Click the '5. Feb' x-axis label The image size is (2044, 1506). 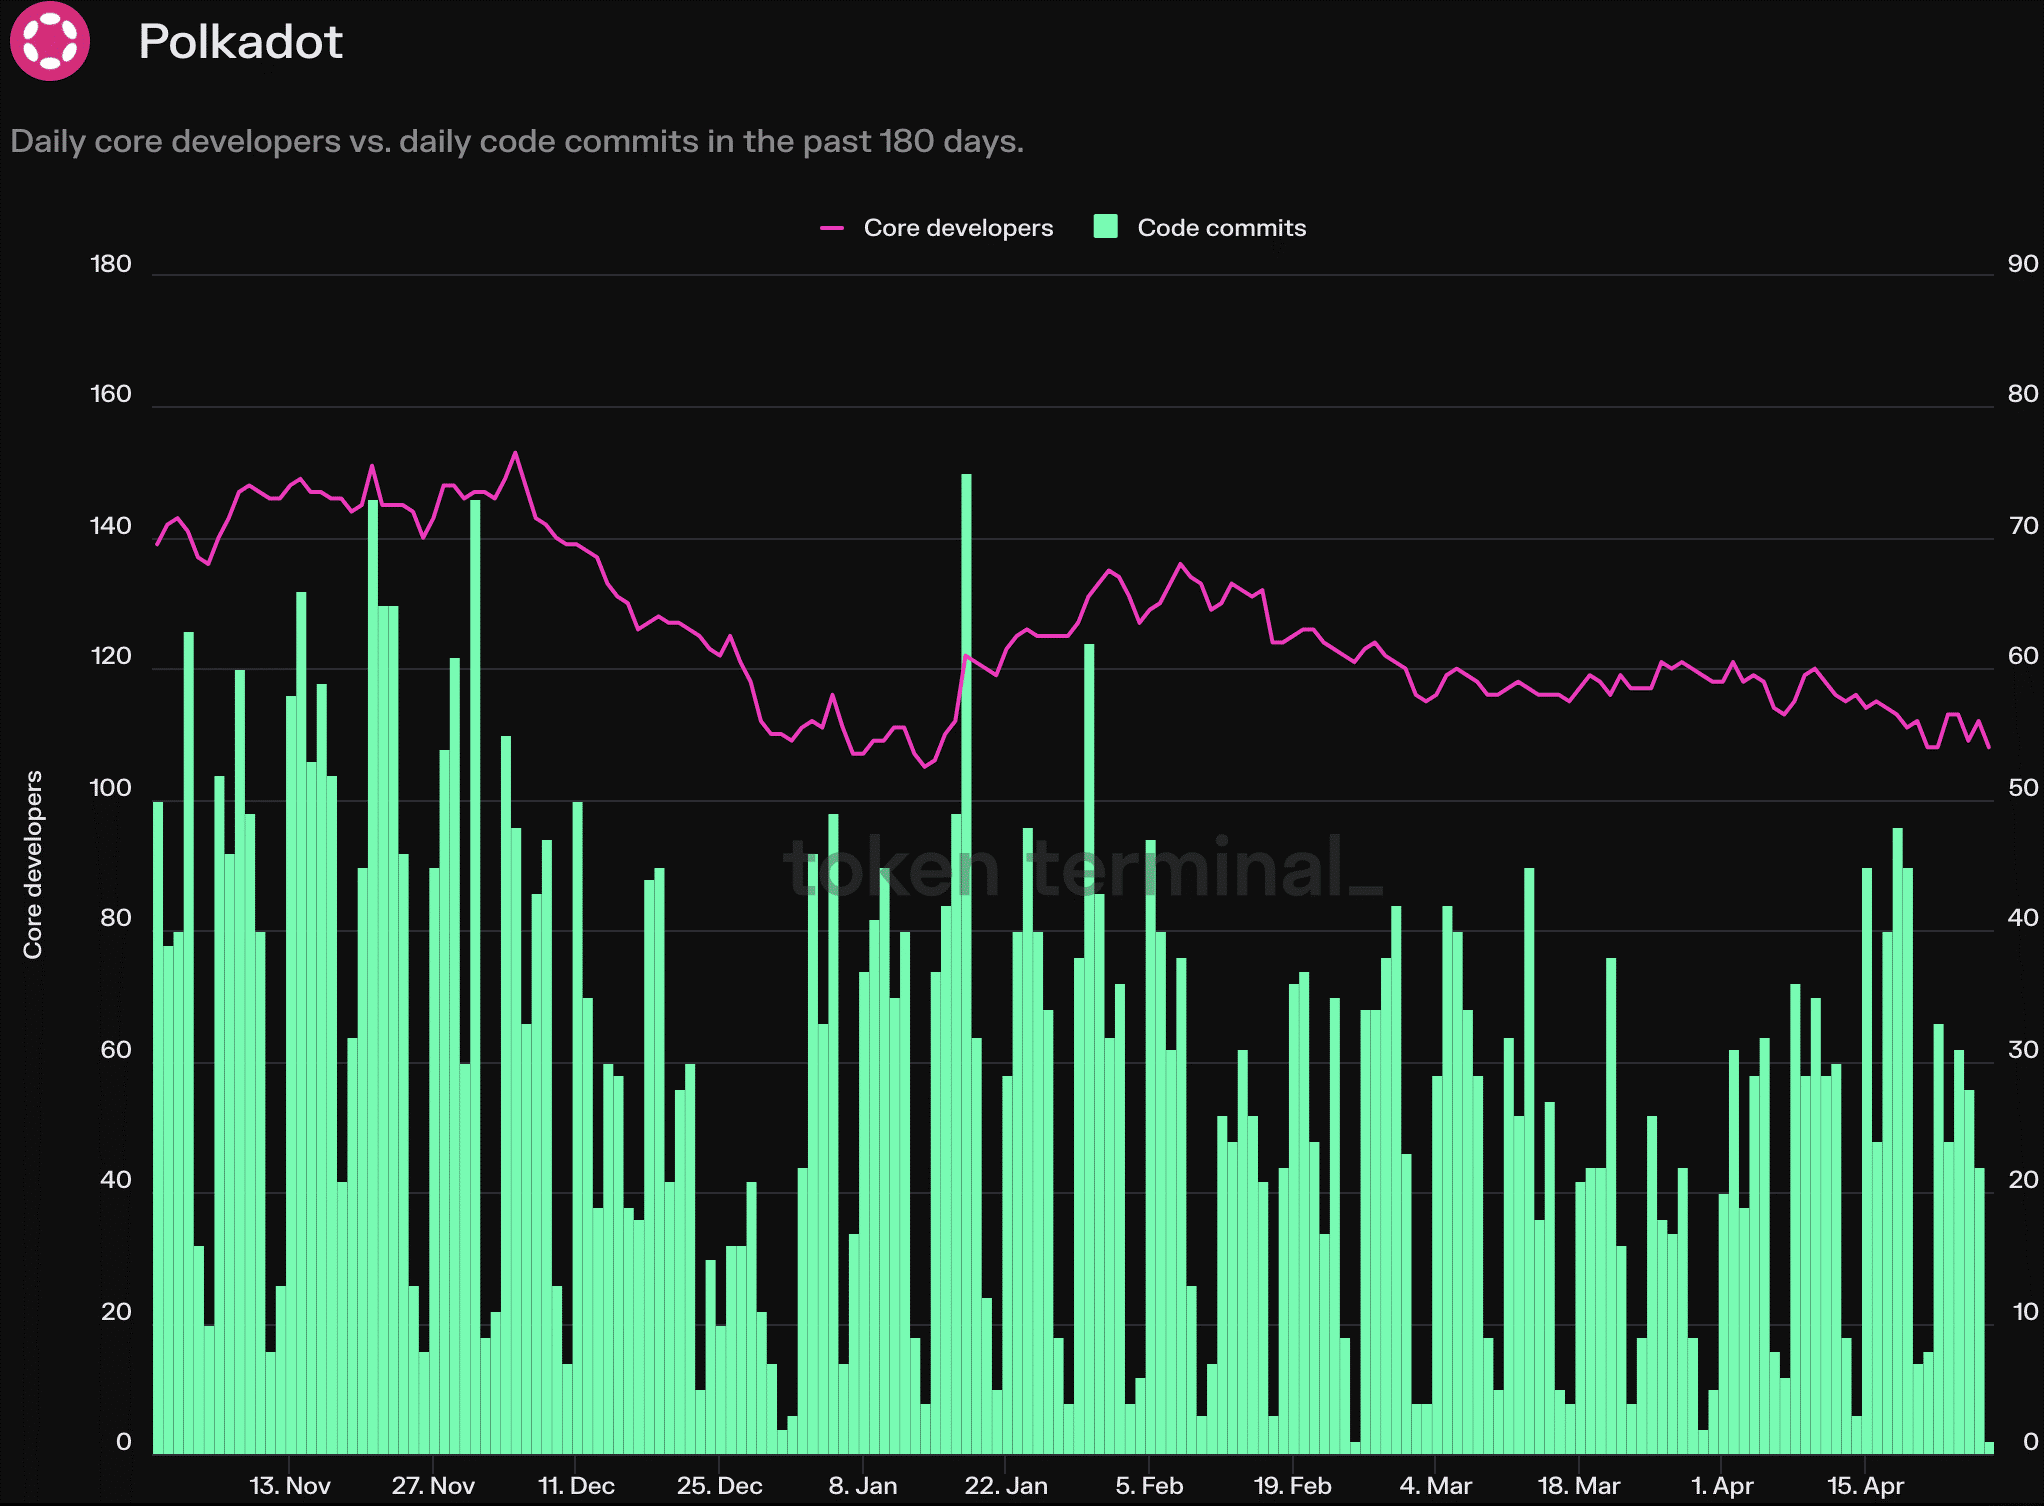click(1149, 1485)
